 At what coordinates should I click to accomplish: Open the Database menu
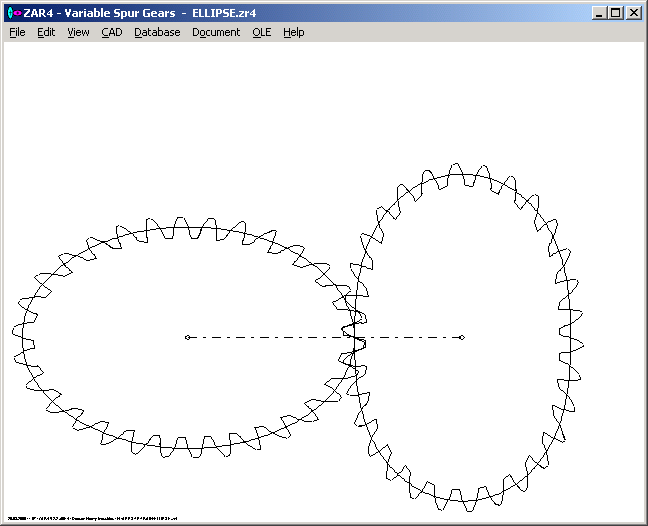pos(157,32)
